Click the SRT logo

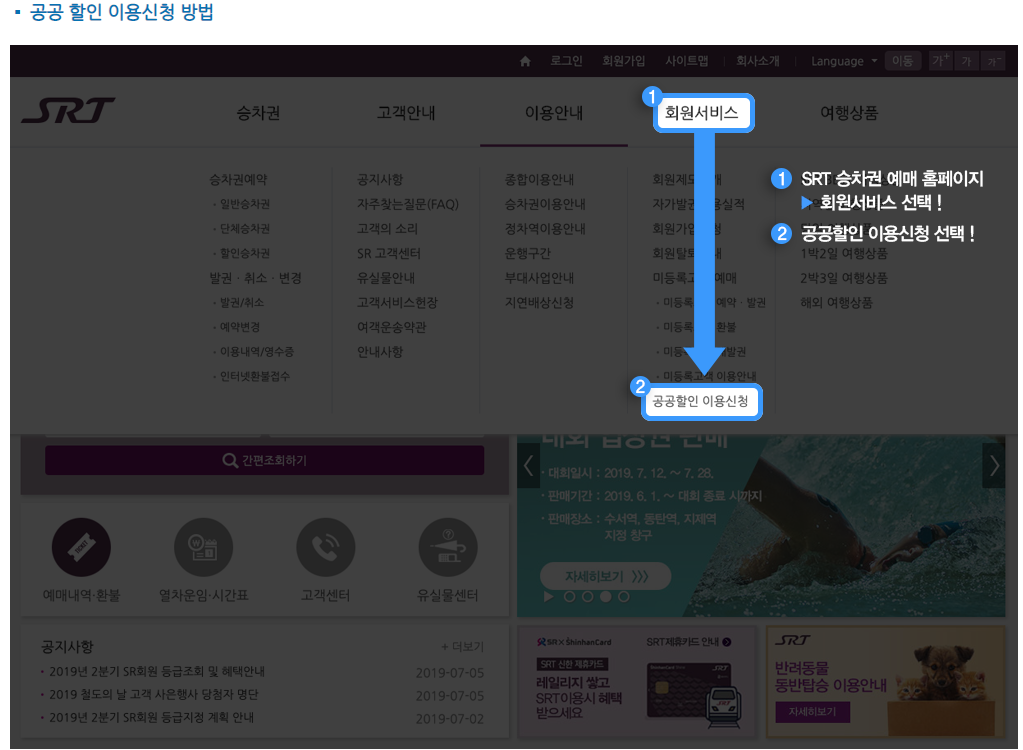tap(69, 110)
